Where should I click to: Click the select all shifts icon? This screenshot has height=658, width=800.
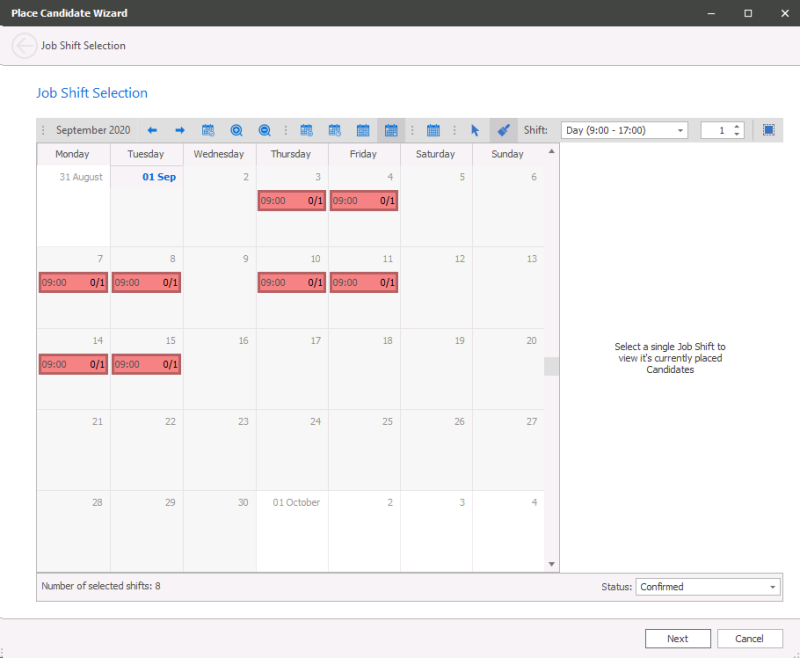[x=768, y=130]
